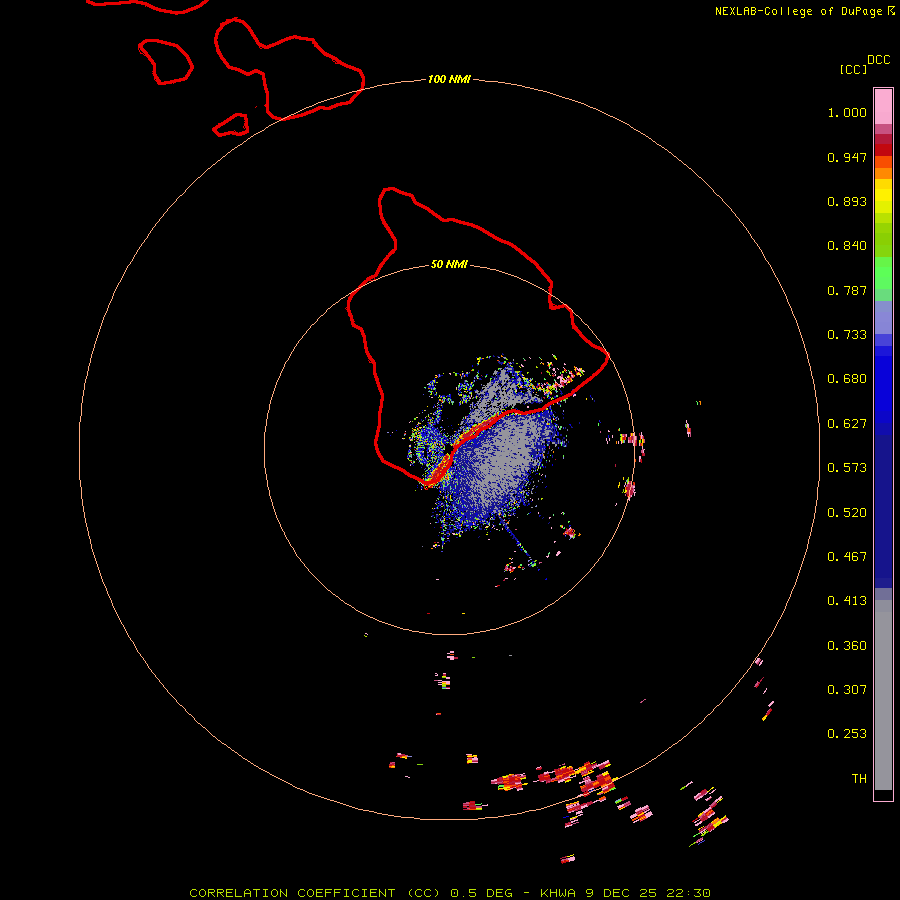Click the 0.360 scale value
Viewport: 900px width, 900px height.
coord(847,646)
